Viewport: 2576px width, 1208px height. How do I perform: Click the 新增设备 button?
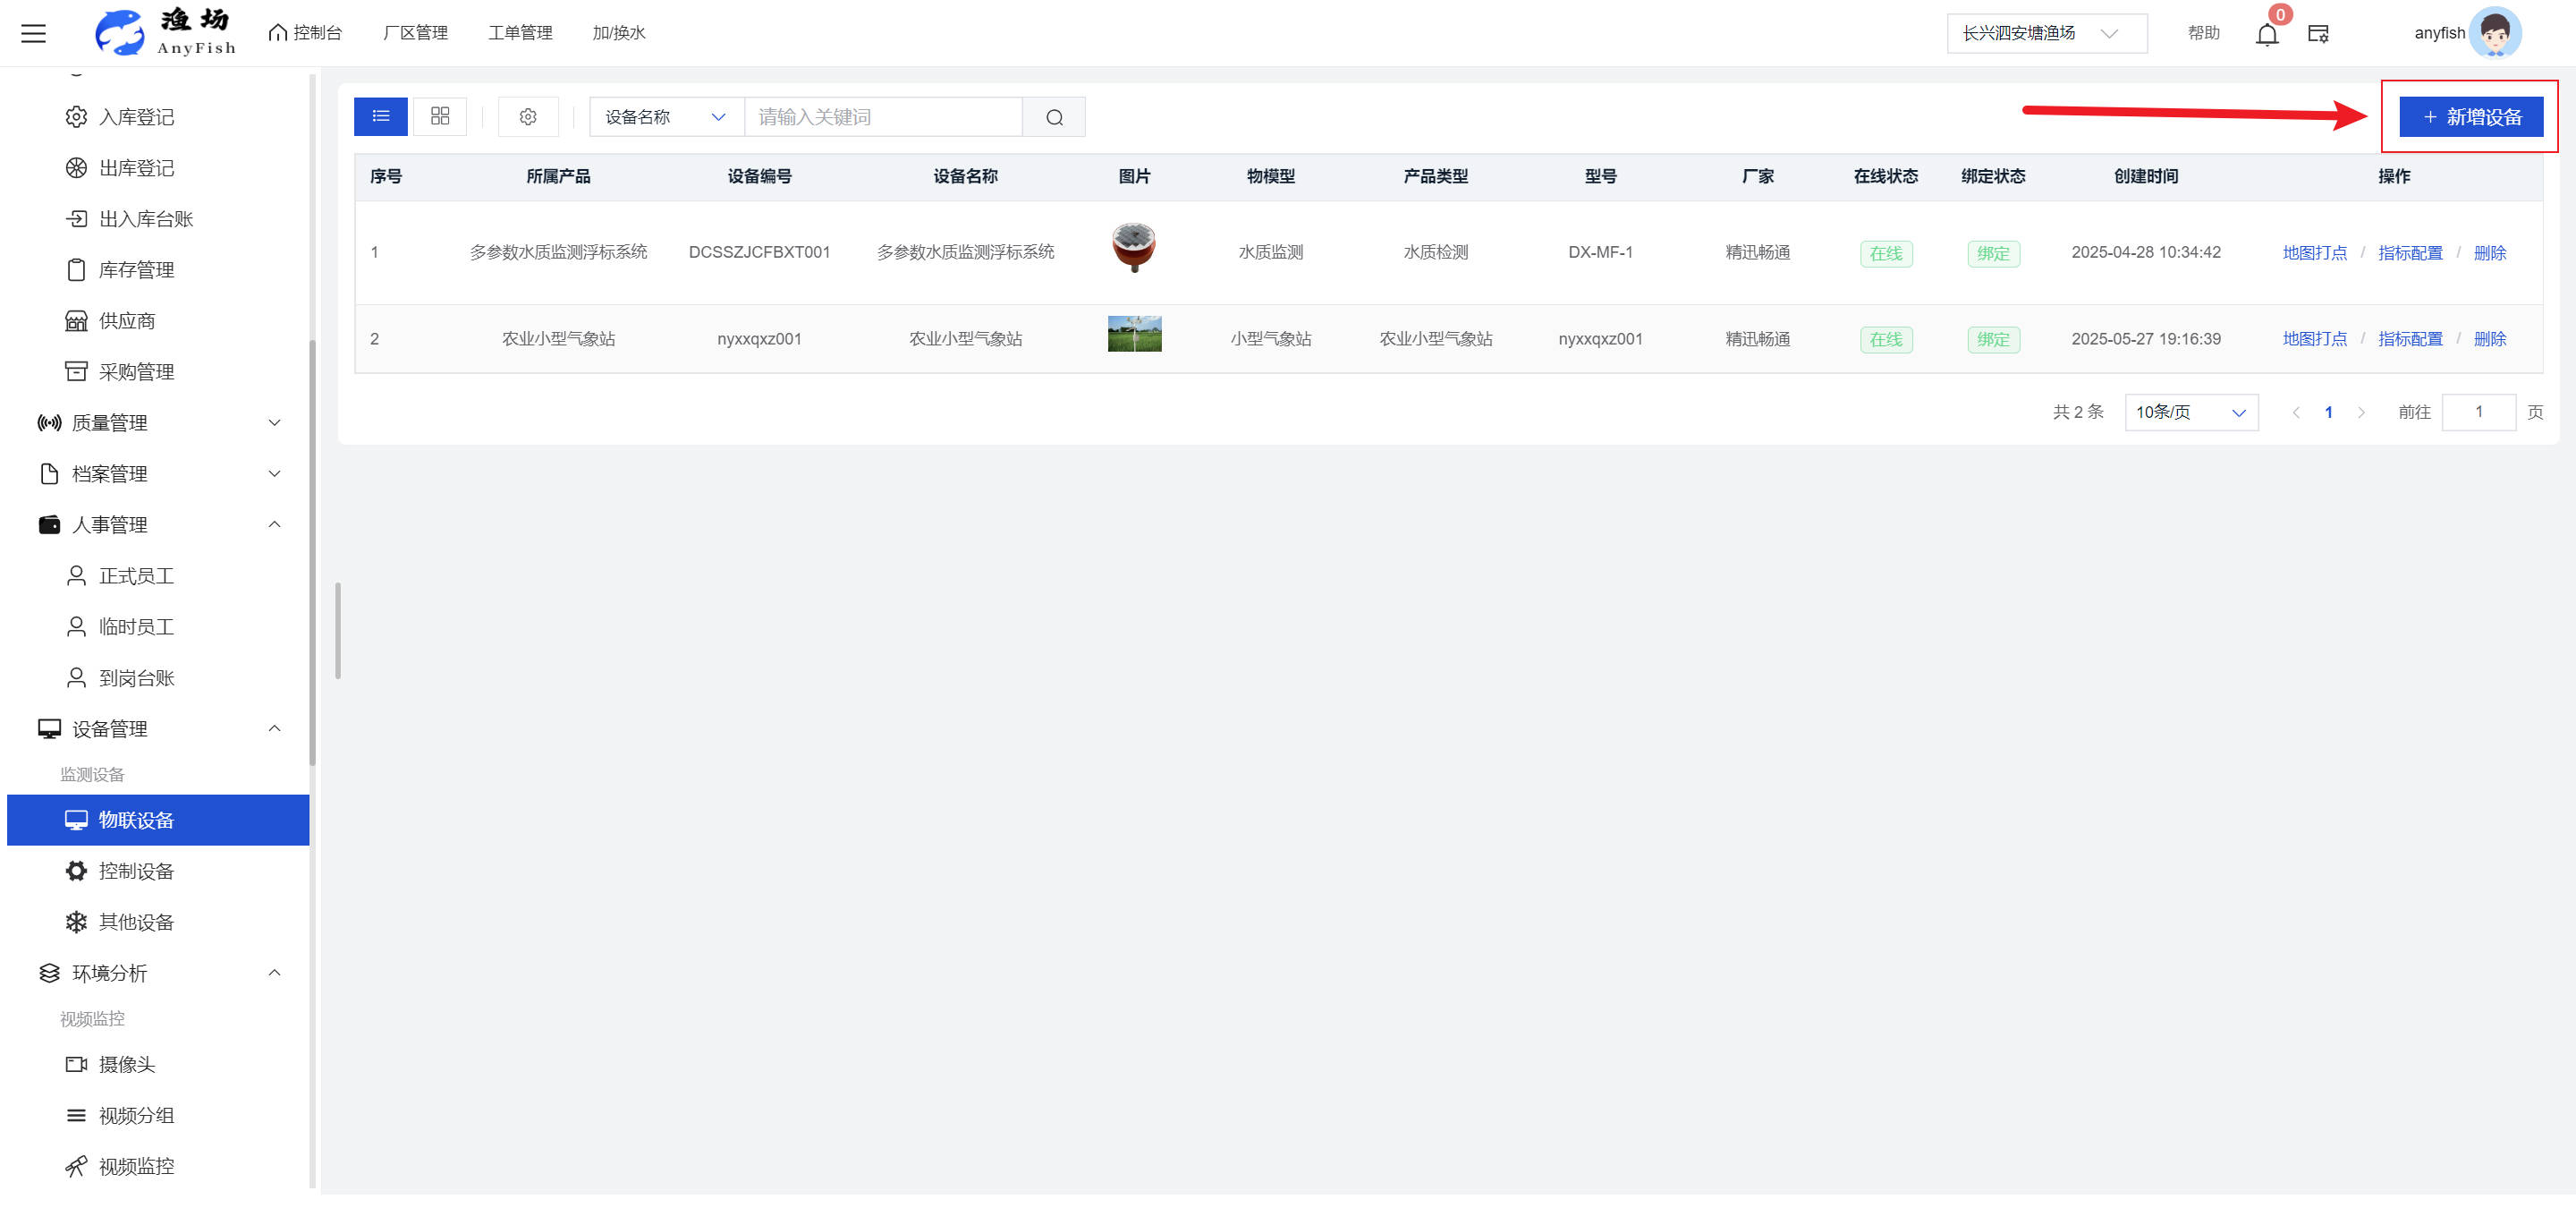point(2470,117)
